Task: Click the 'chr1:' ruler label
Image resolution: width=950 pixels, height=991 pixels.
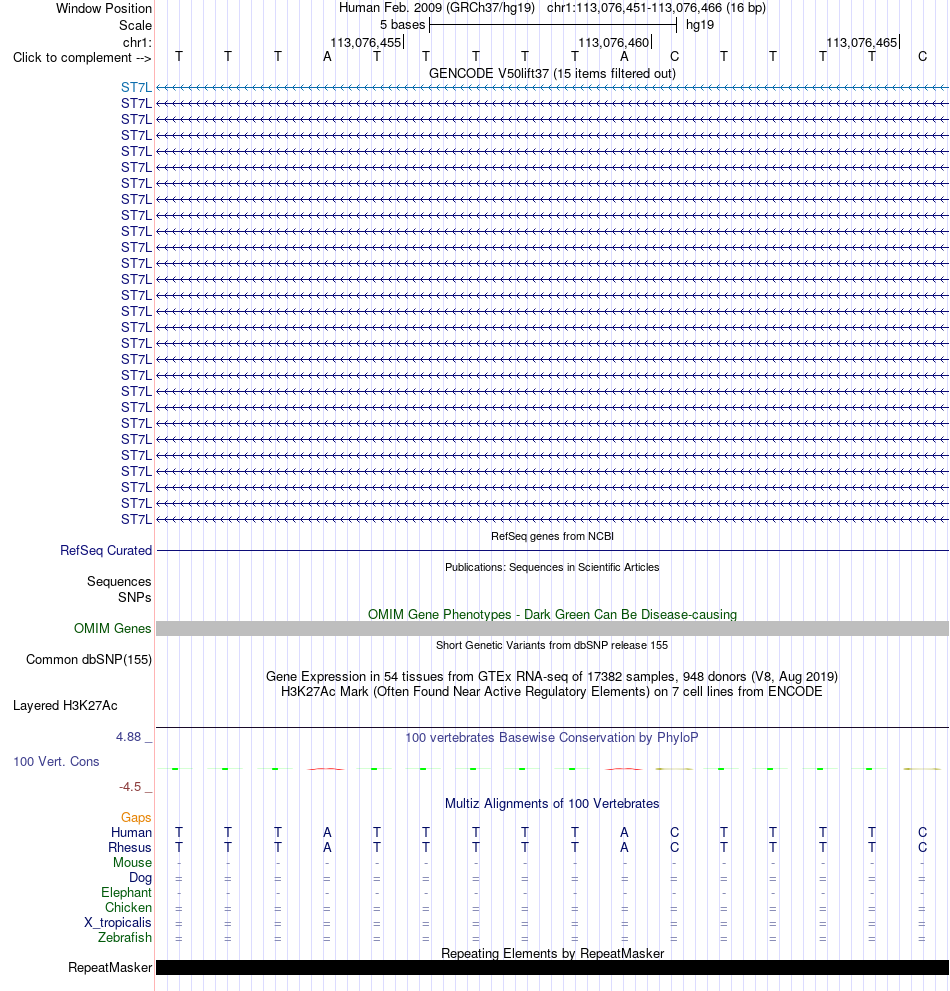Action: [137, 42]
